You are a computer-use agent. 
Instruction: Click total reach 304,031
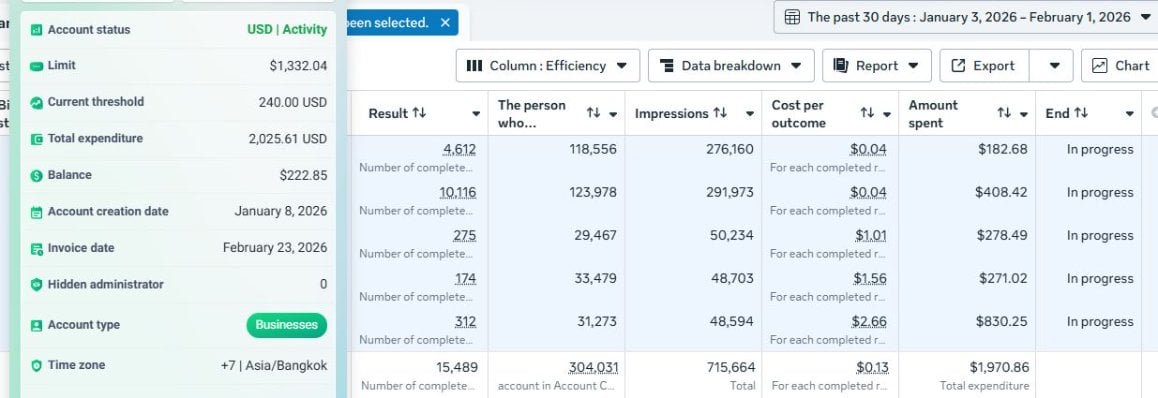[x=593, y=368]
